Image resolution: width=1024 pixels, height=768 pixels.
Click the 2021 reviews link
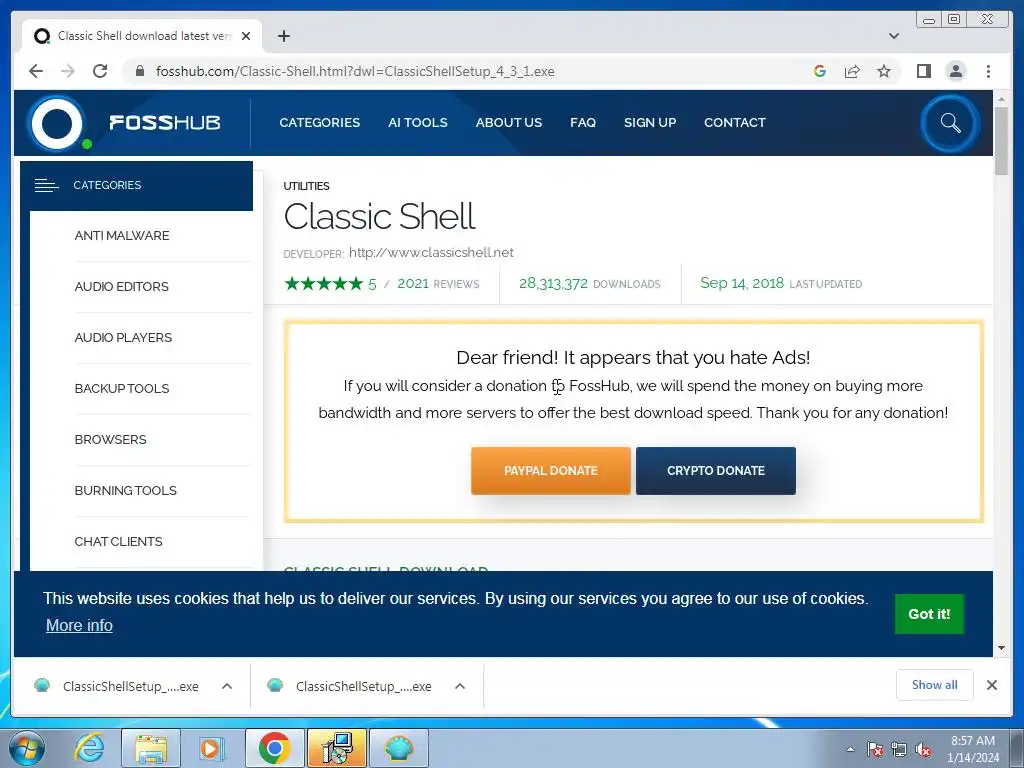pyautogui.click(x=438, y=283)
